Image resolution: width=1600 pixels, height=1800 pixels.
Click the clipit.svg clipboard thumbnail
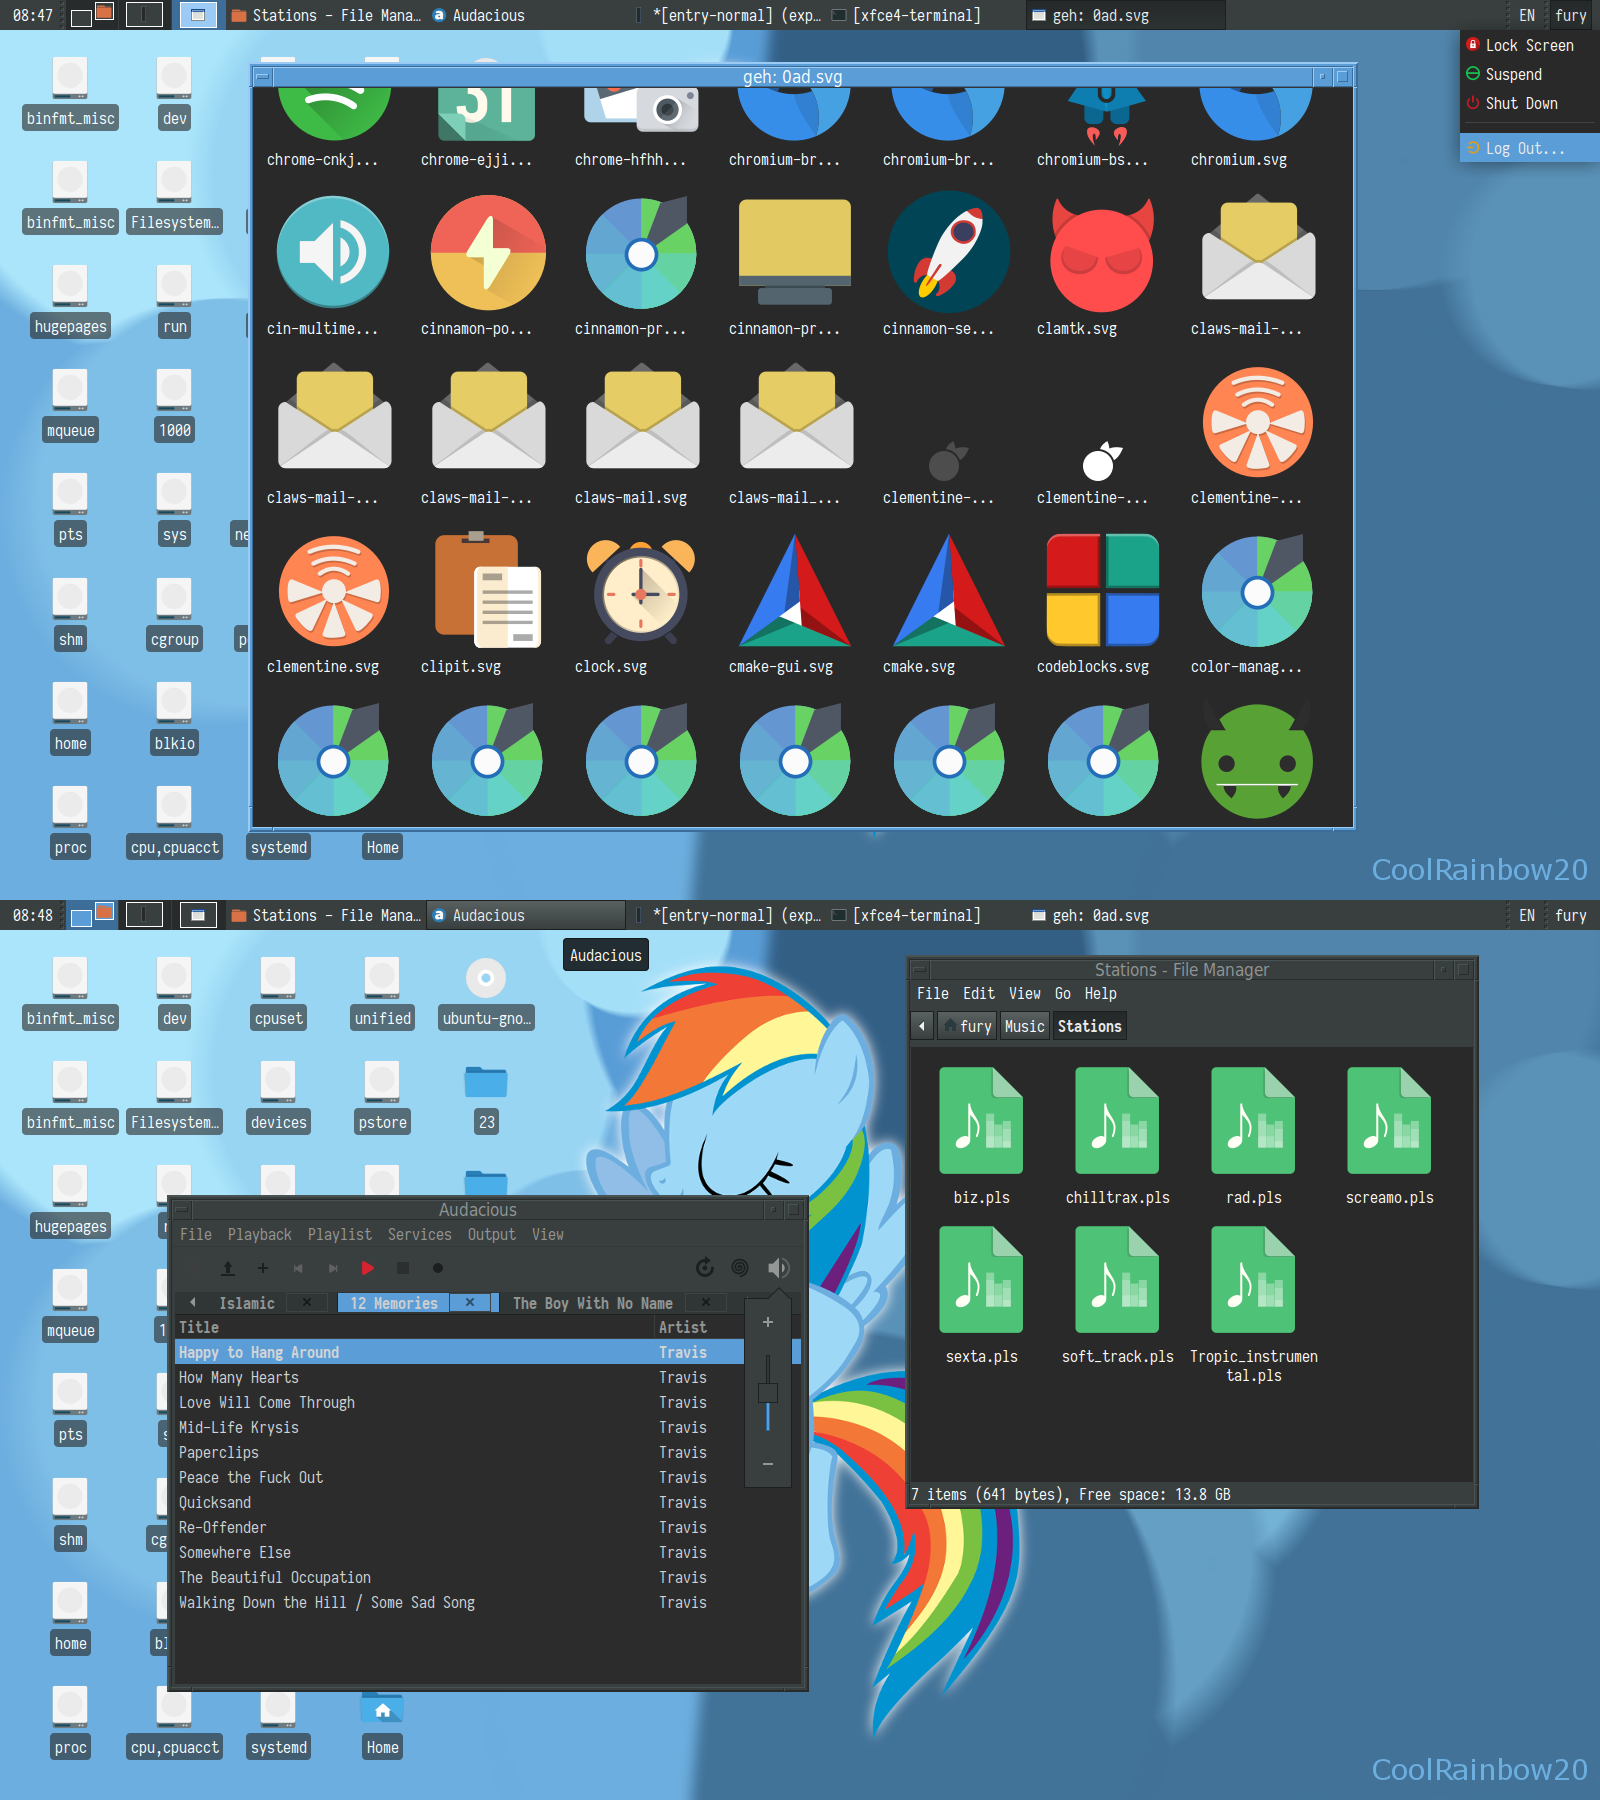pos(488,591)
